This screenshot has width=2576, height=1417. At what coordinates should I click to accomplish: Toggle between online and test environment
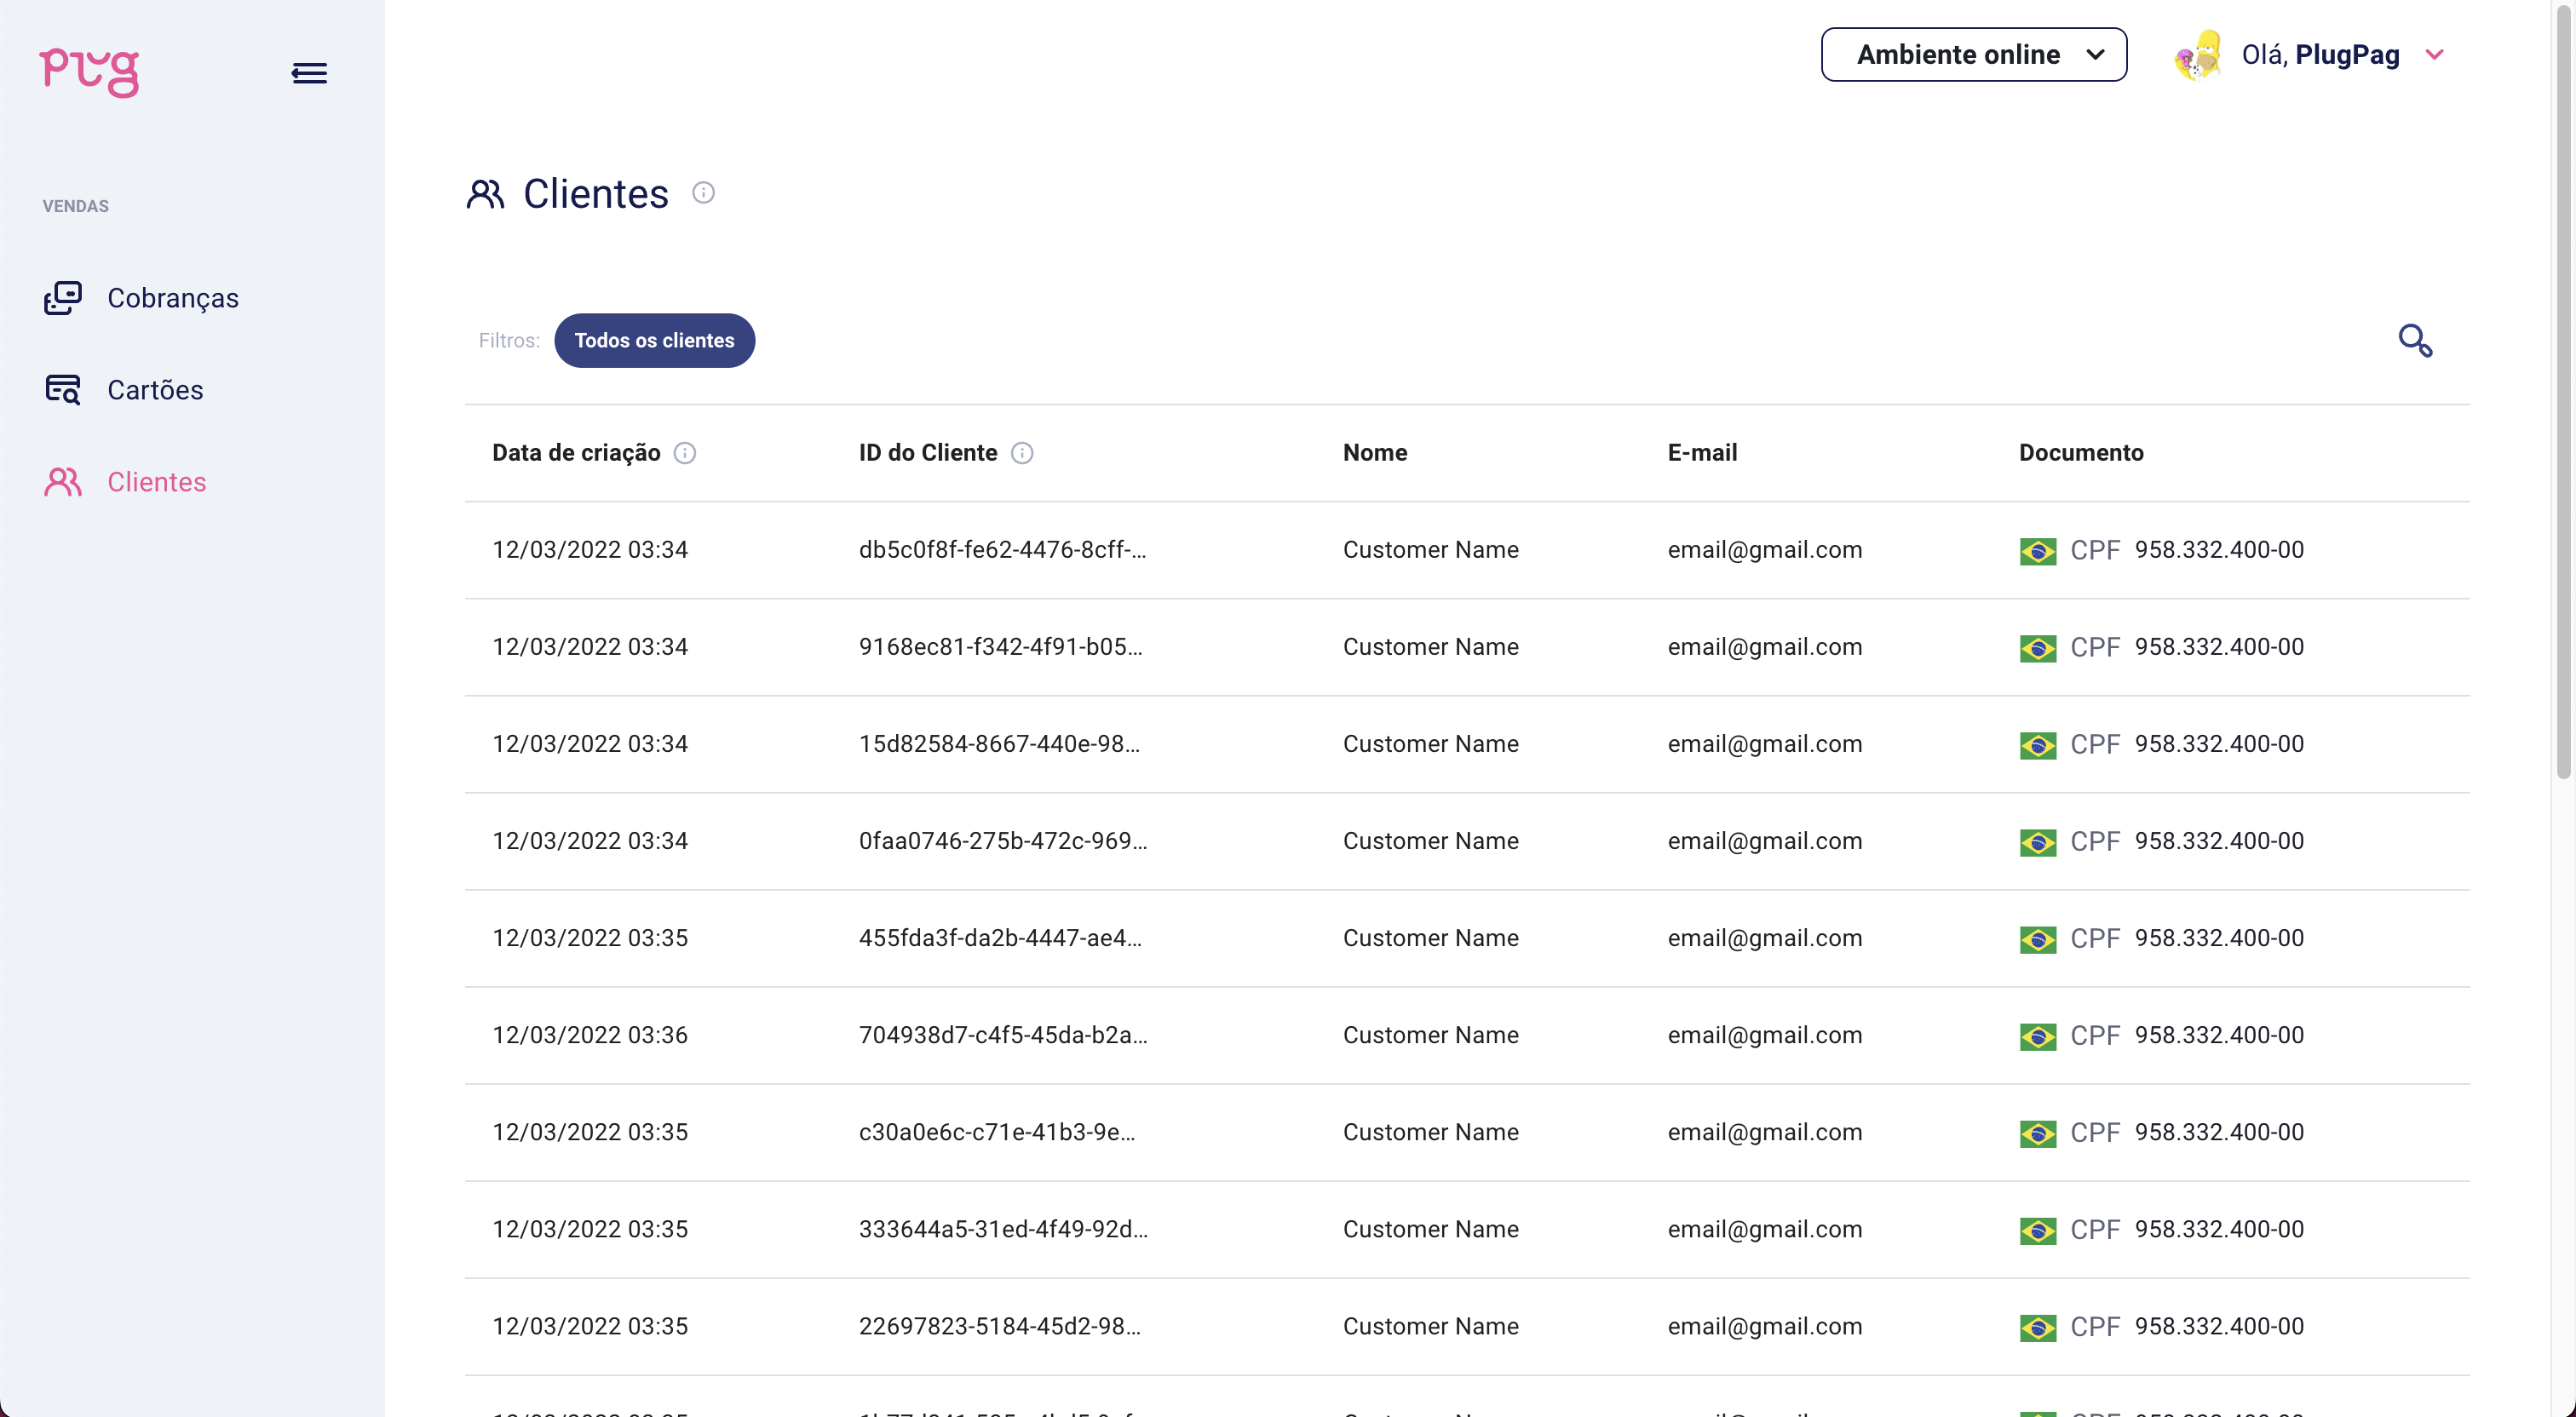pyautogui.click(x=1973, y=54)
